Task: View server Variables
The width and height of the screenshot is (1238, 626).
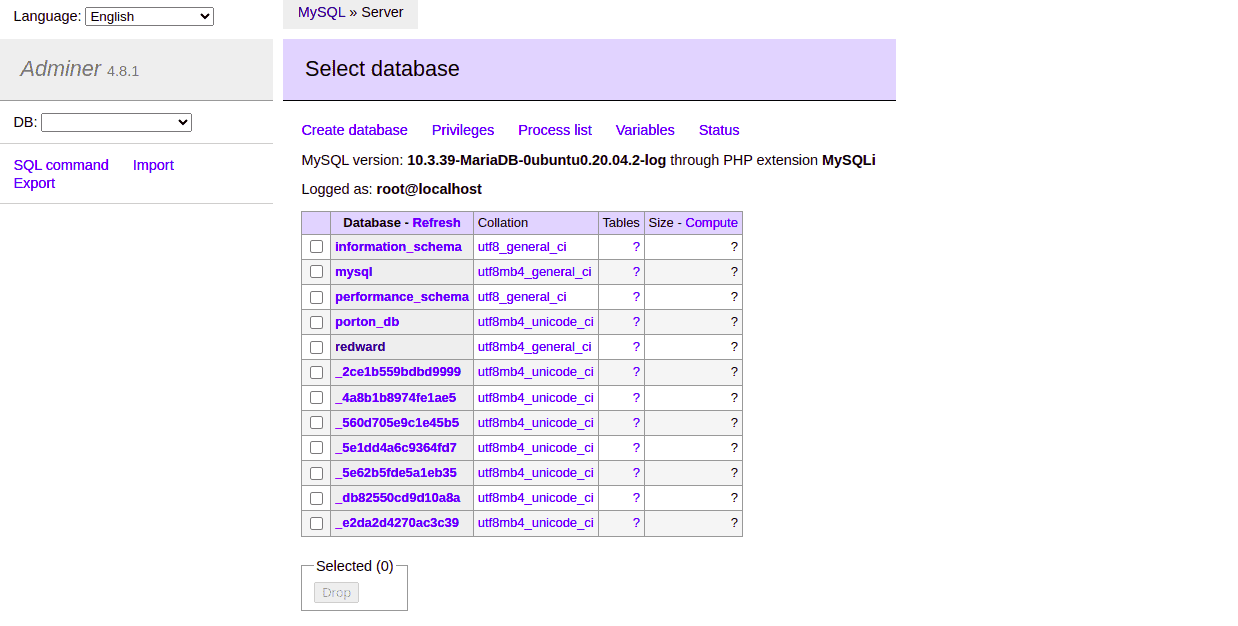Action: coord(645,130)
